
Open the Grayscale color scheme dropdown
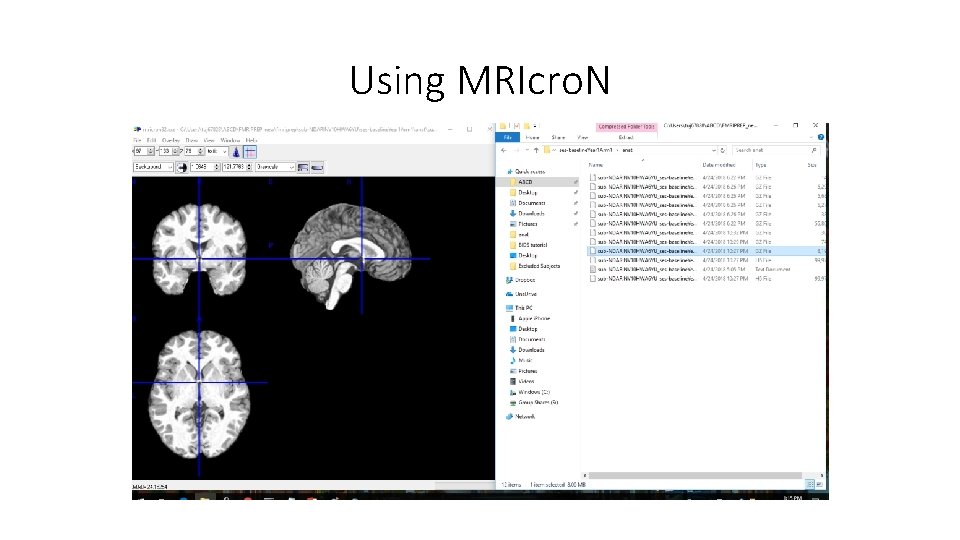275,167
